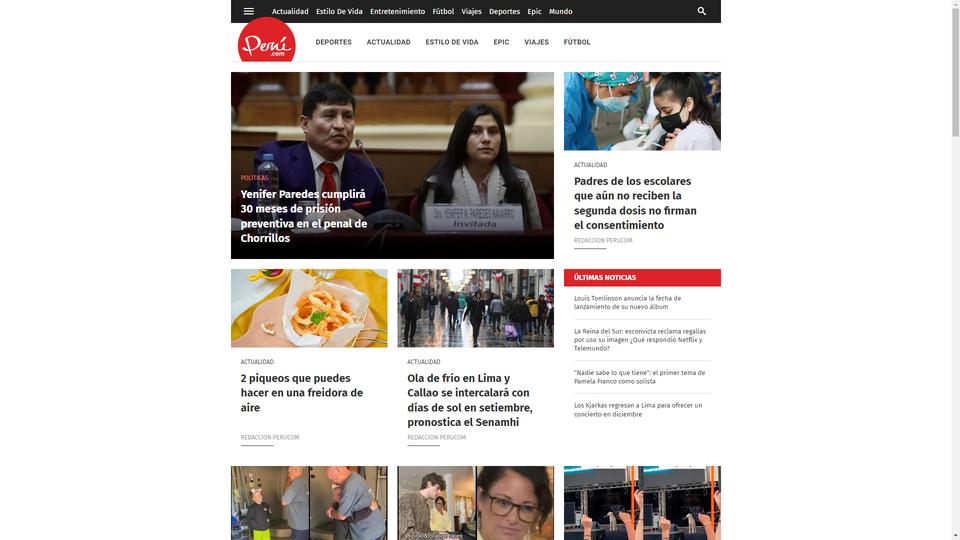Read Padres de los escolares article

(636, 203)
